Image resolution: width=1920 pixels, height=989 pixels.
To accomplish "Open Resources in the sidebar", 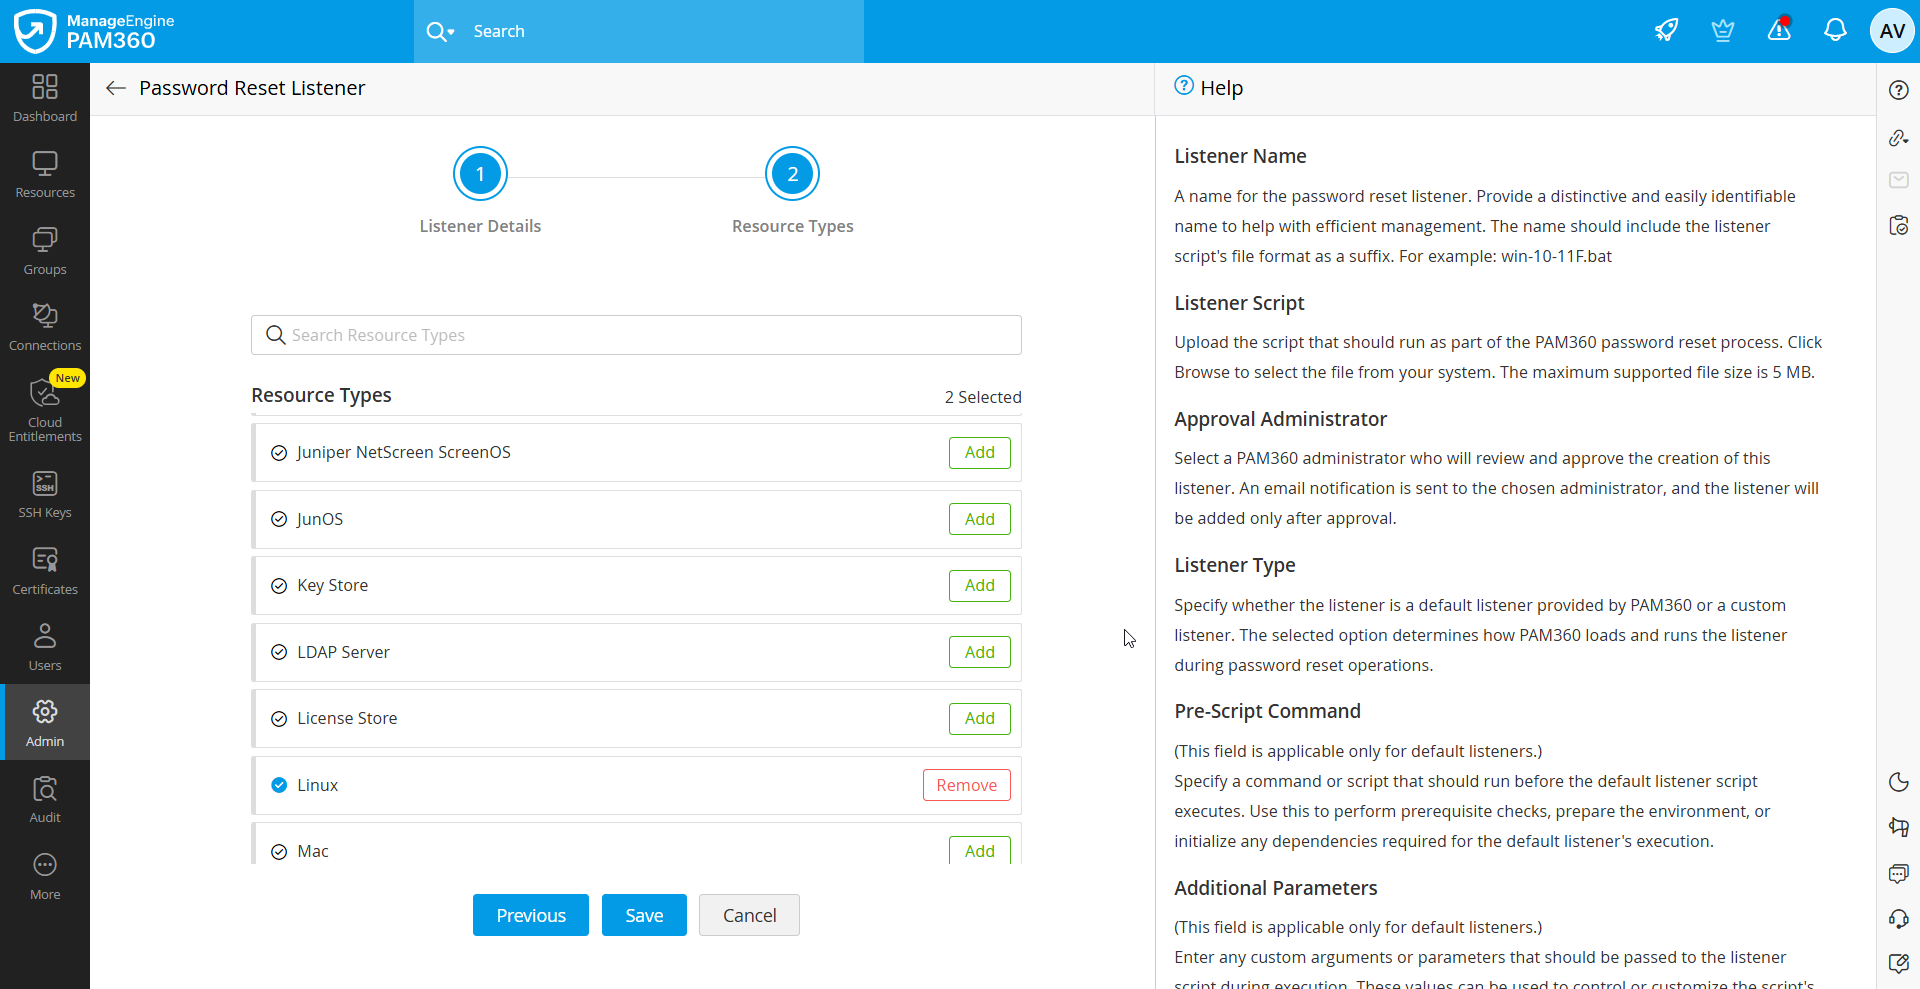I will (x=45, y=175).
